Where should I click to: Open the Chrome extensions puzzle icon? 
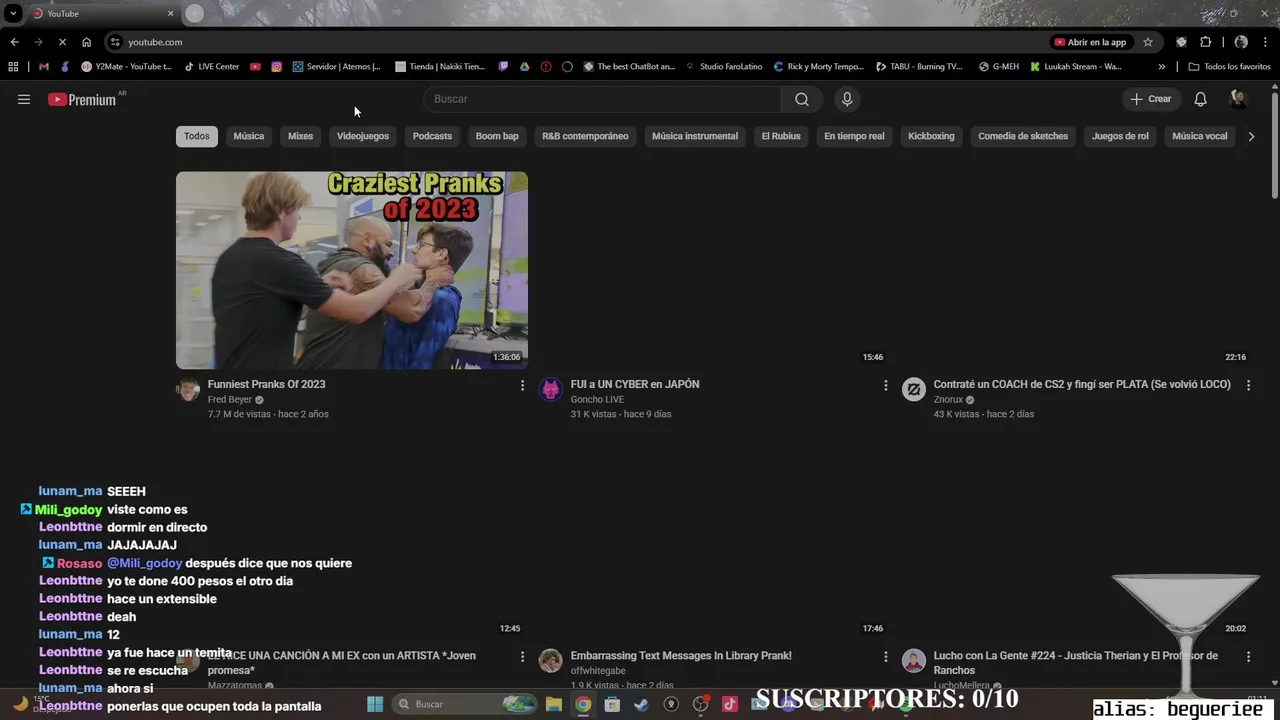(1205, 42)
